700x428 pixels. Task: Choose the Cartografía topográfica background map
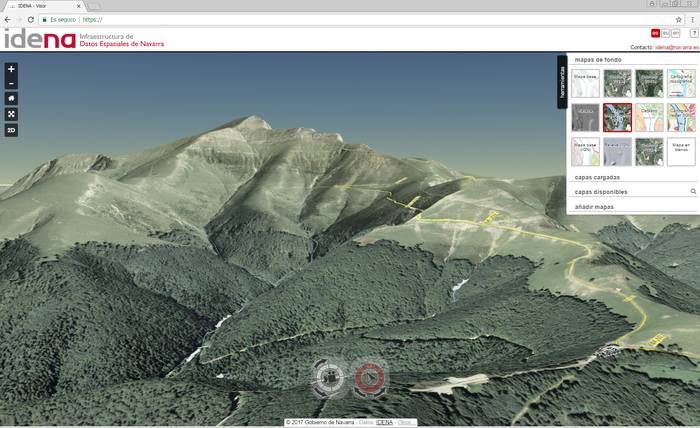[x=681, y=83]
